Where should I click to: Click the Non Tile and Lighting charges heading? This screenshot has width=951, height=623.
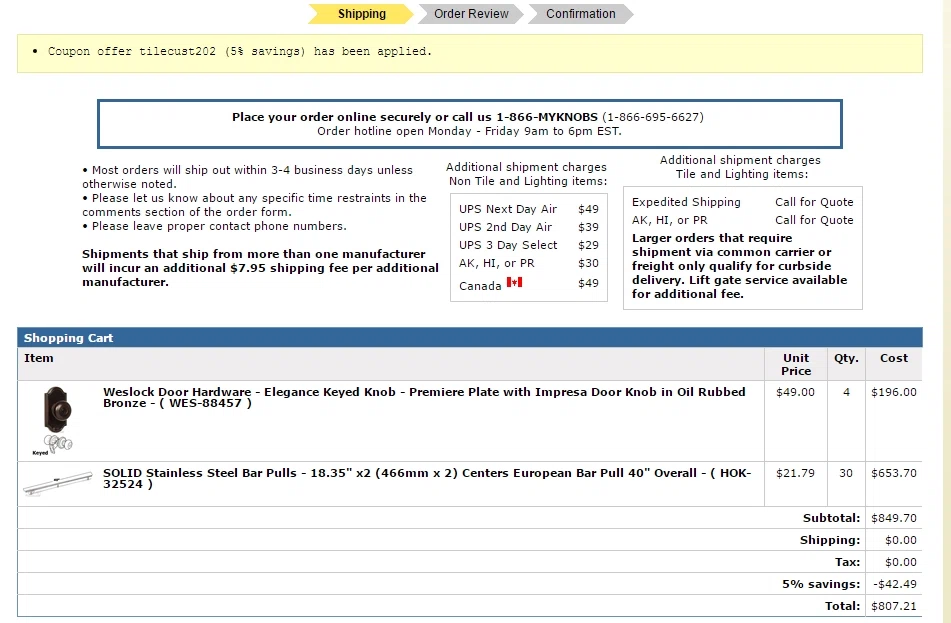[x=526, y=174]
